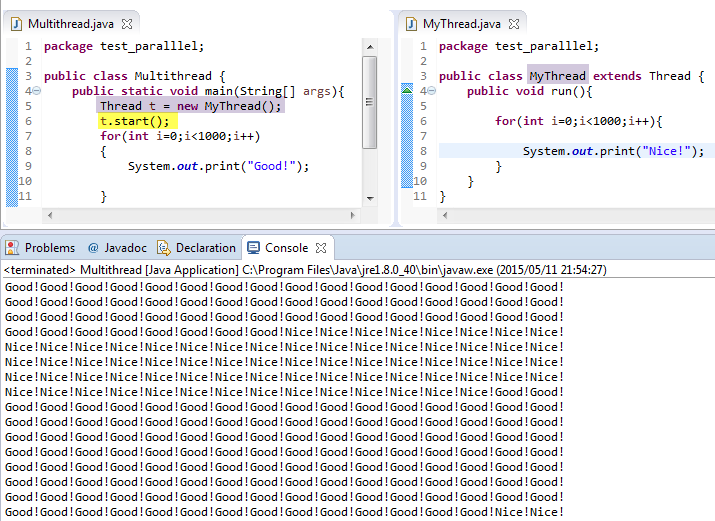
Task: Click 'package test_paralllel;' in Multithread.java
Action: tap(124, 46)
